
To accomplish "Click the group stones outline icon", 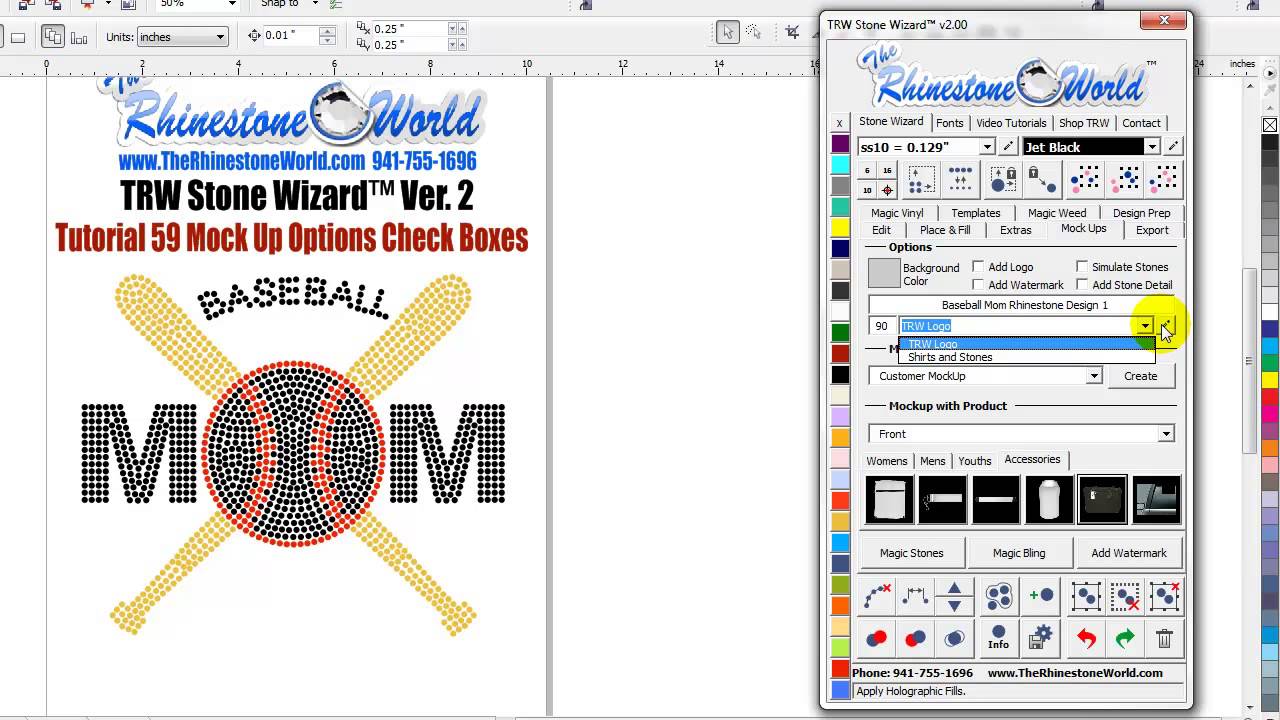I will tap(998, 597).
